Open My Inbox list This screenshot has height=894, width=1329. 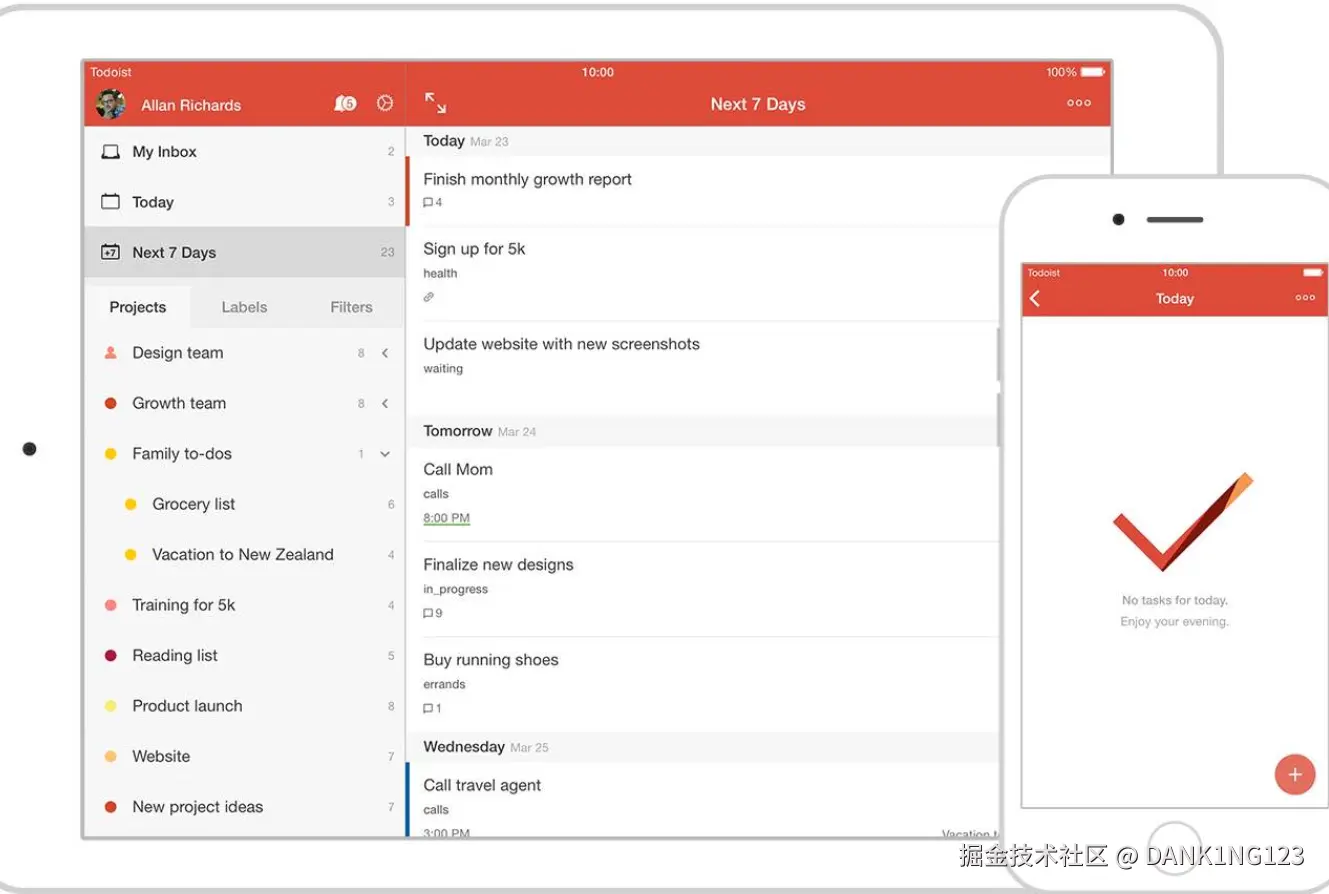[244, 152]
